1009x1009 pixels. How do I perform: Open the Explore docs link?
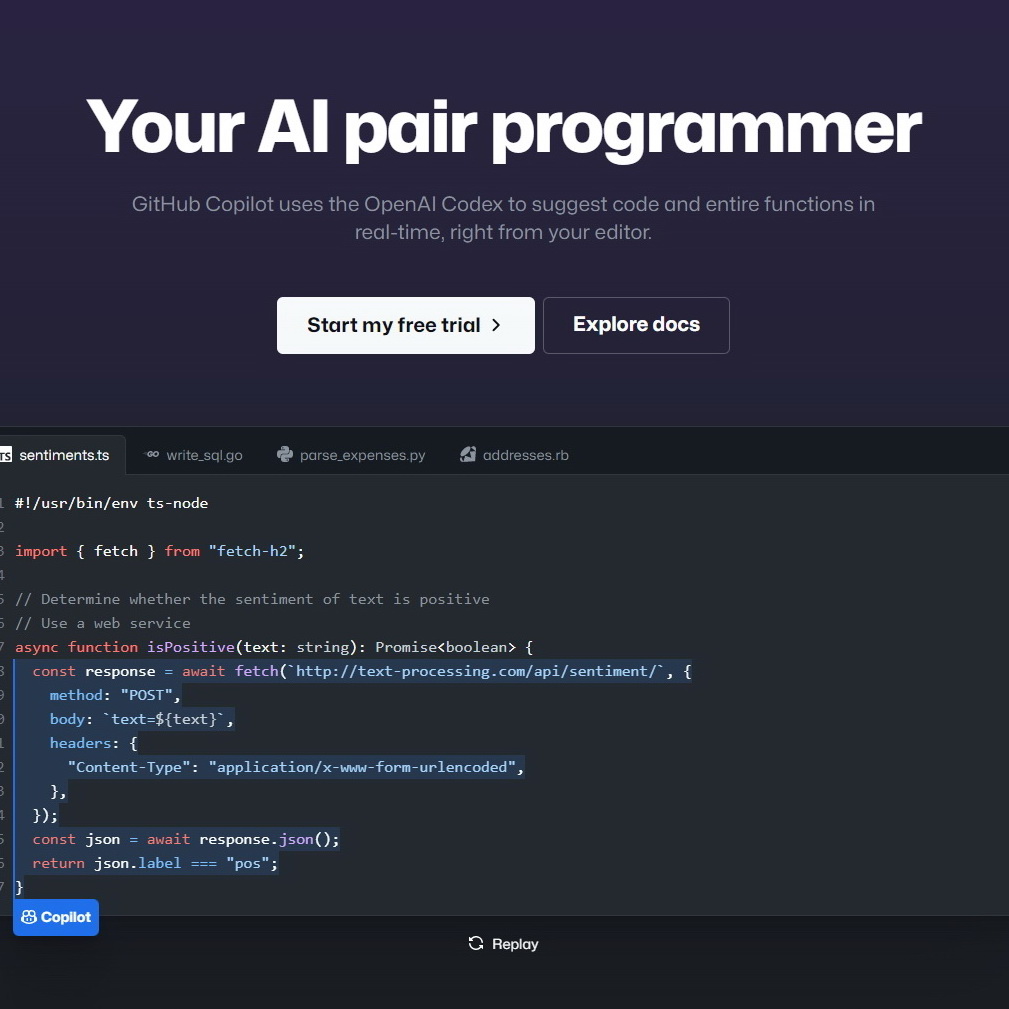pyautogui.click(x=636, y=325)
